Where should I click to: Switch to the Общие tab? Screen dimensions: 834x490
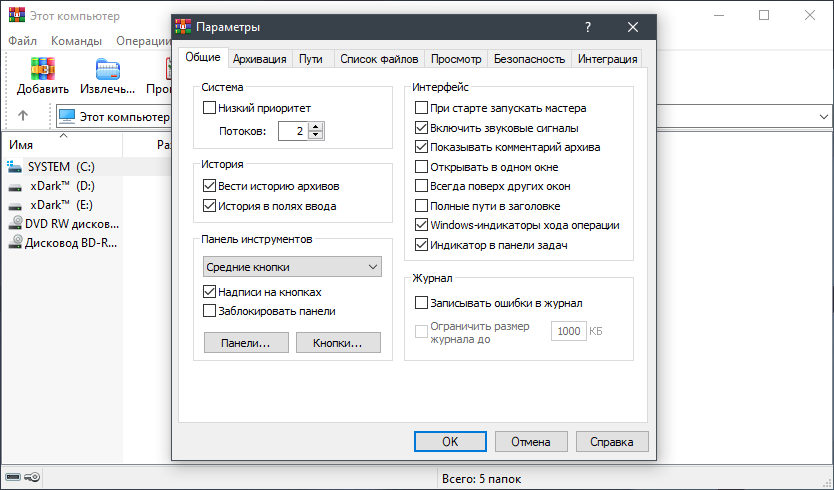pyautogui.click(x=203, y=57)
